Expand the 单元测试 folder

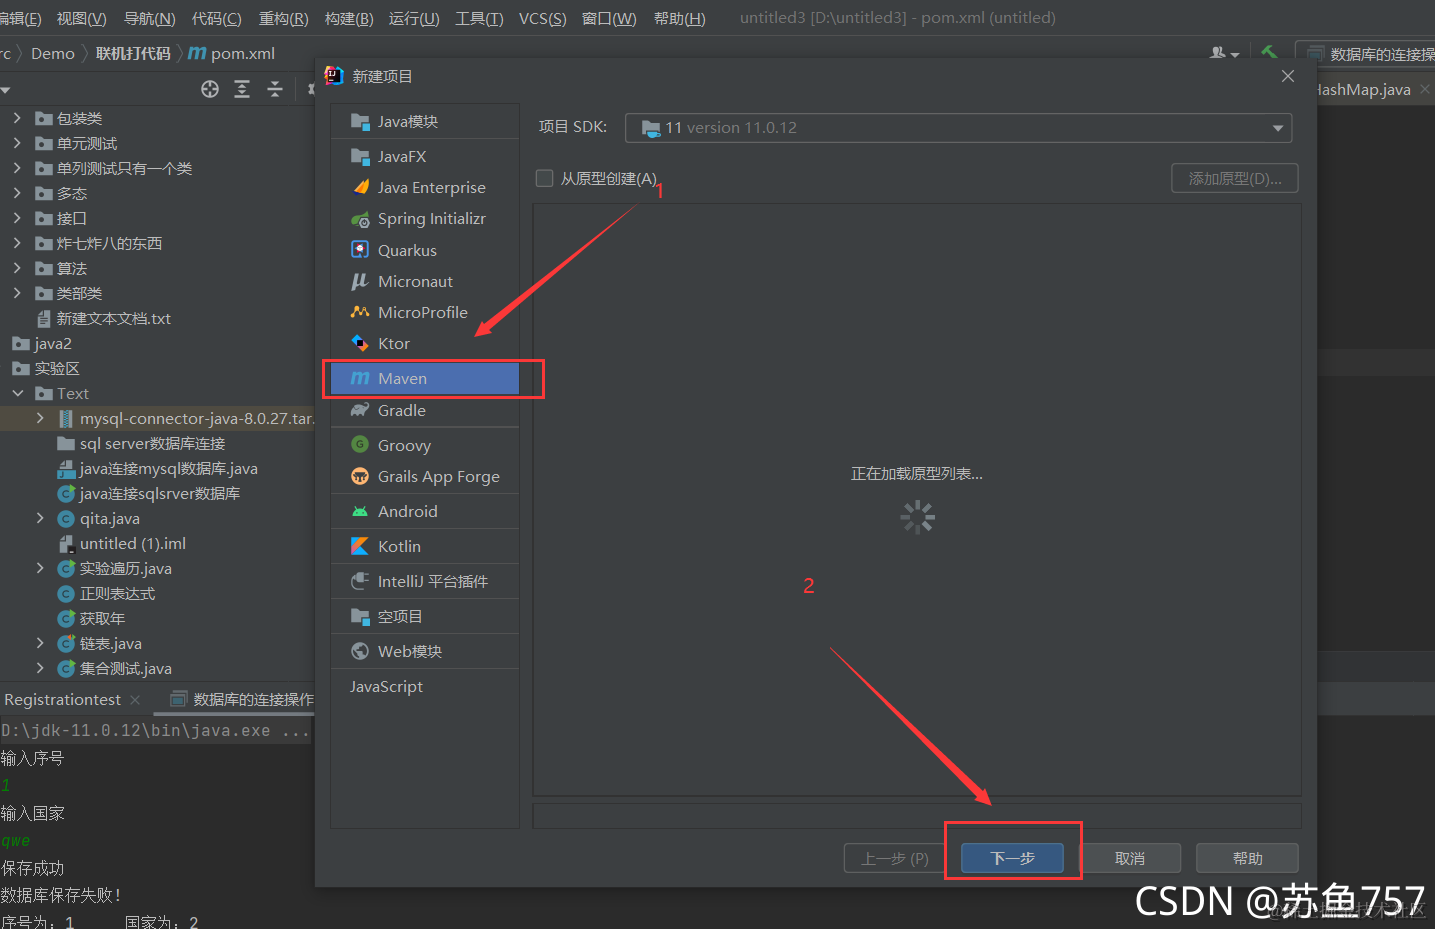[x=17, y=143]
